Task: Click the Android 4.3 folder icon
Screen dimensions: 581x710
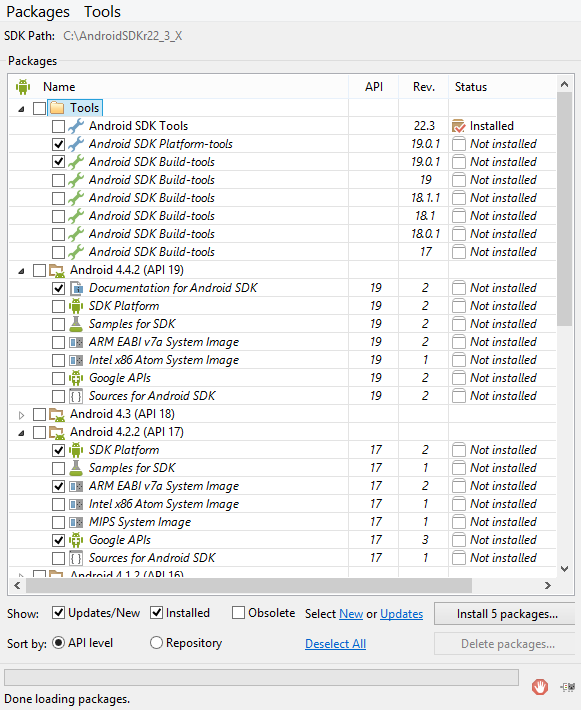Action: [x=57, y=414]
